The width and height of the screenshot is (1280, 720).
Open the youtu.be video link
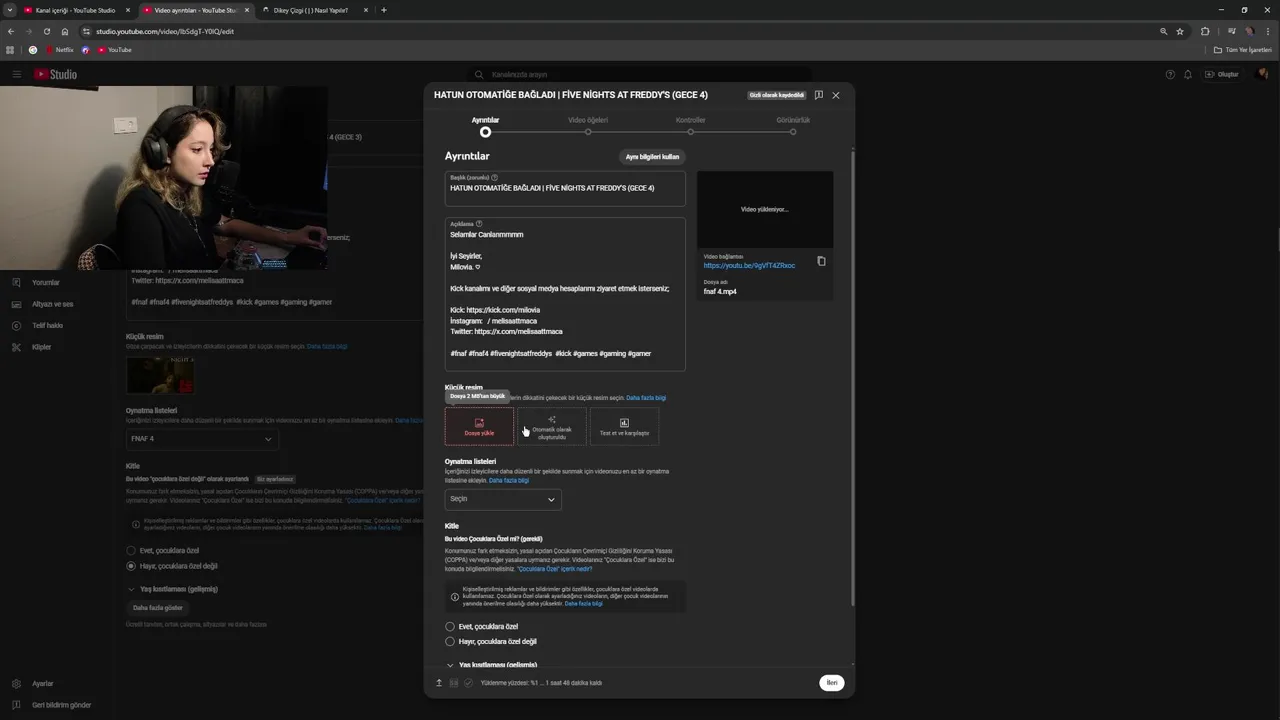749,266
